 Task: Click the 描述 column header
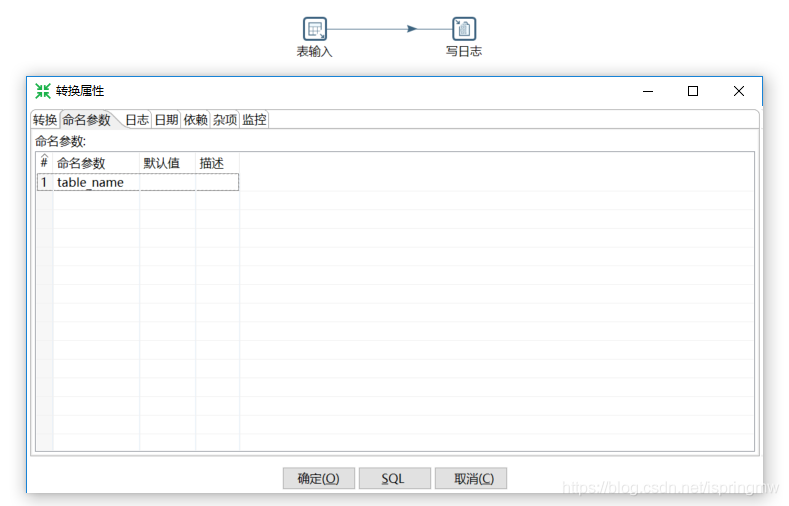pyautogui.click(x=217, y=162)
